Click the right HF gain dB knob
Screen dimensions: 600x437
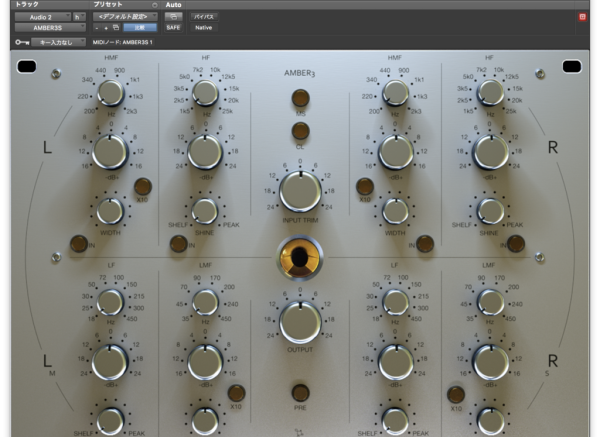pos(491,152)
